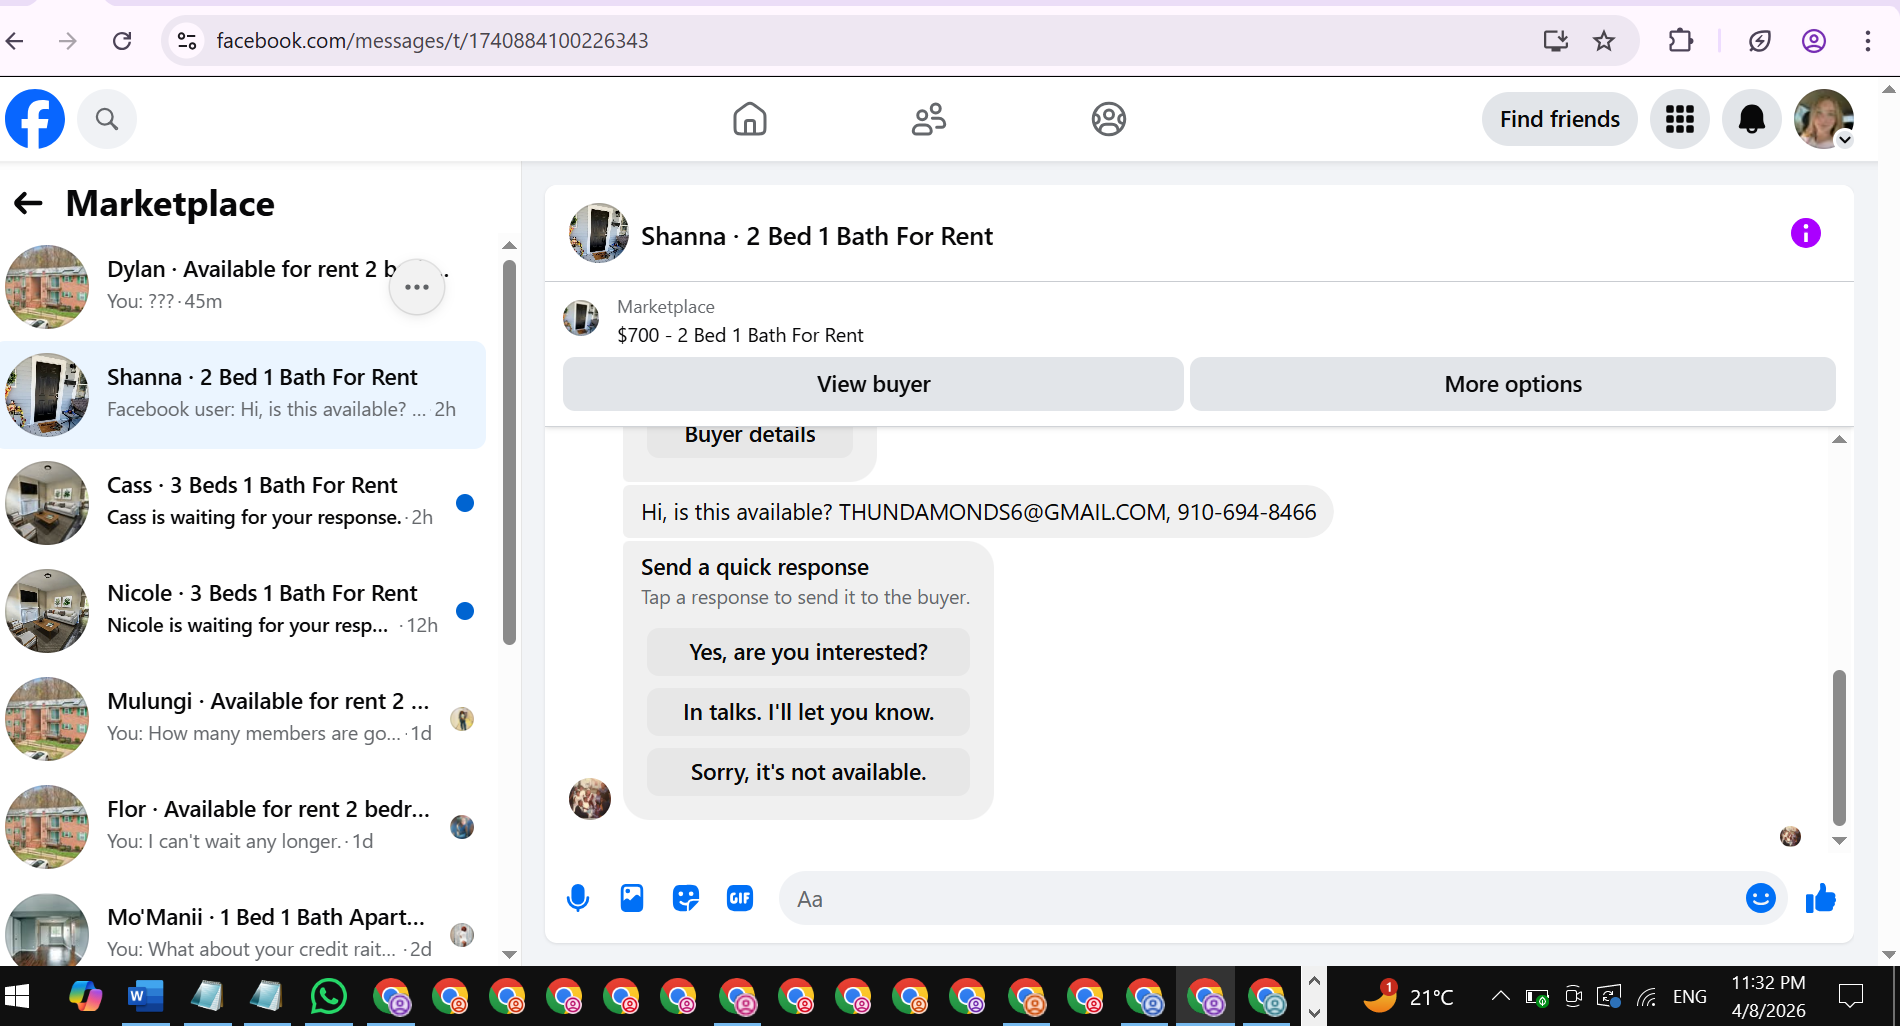
Task: Attach a file with the image icon
Action: click(632, 898)
